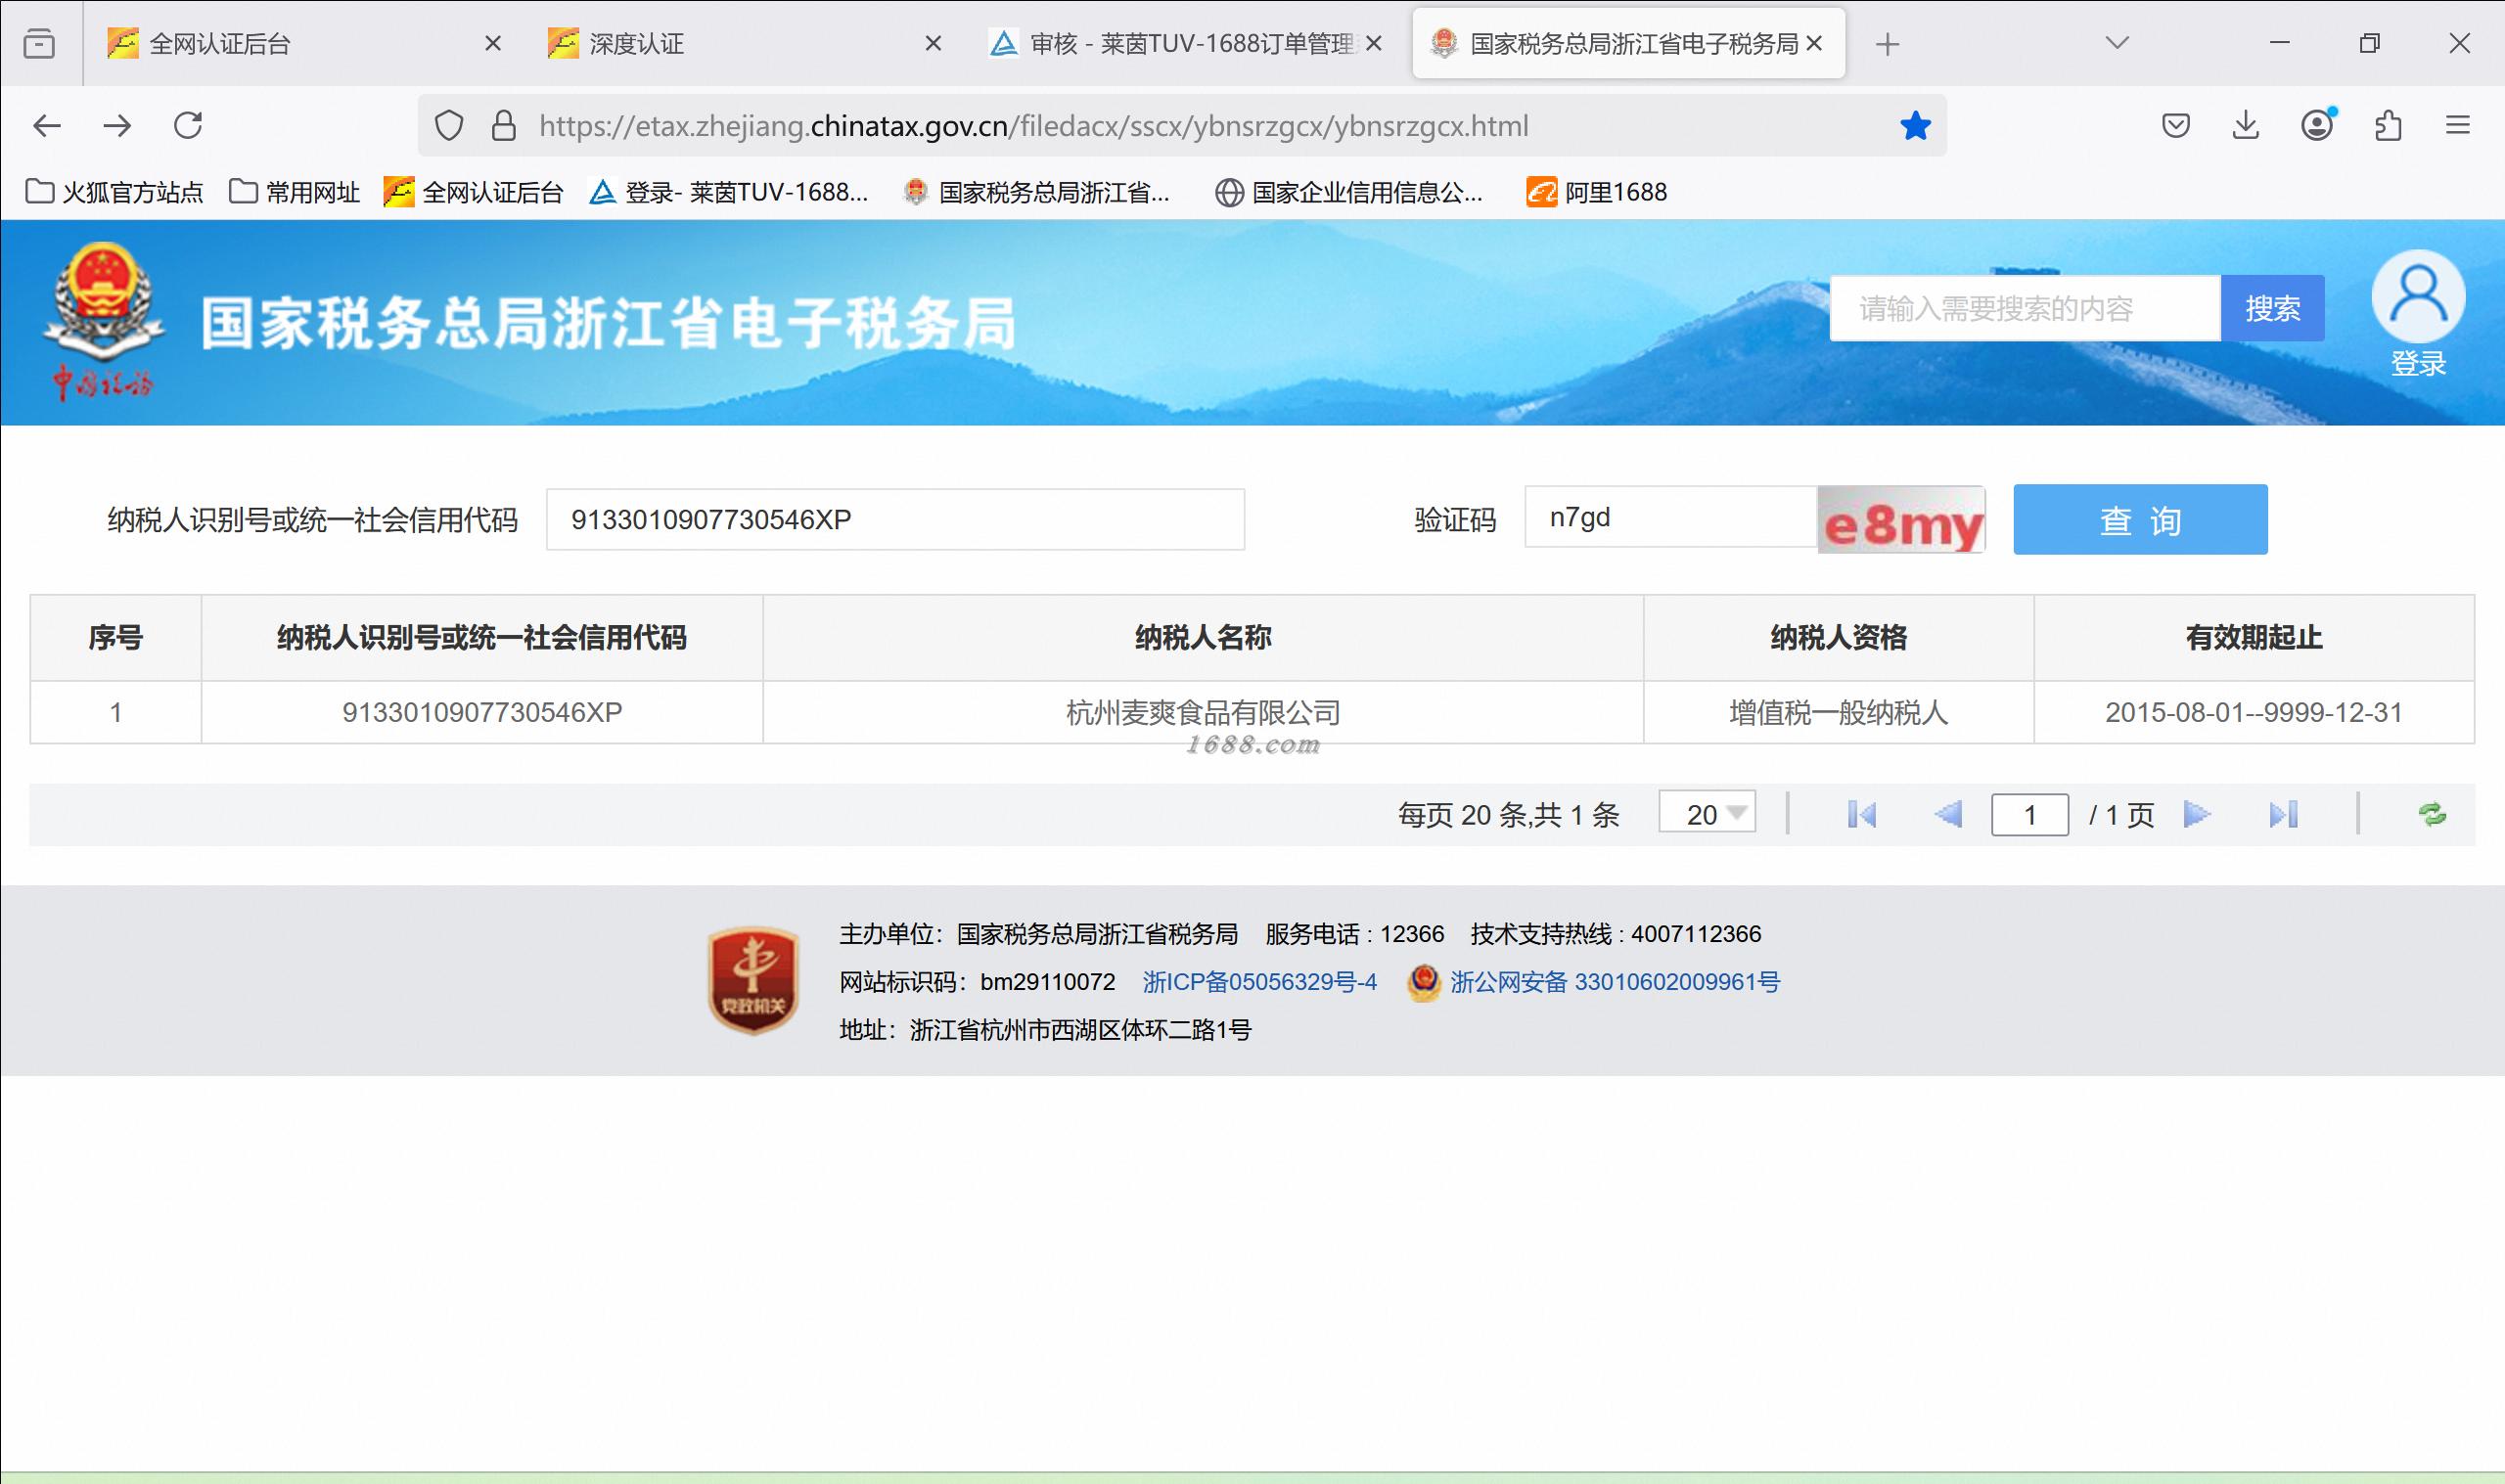This screenshot has width=2505, height=1484.
Task: Go to previous results page
Action: (x=1947, y=814)
